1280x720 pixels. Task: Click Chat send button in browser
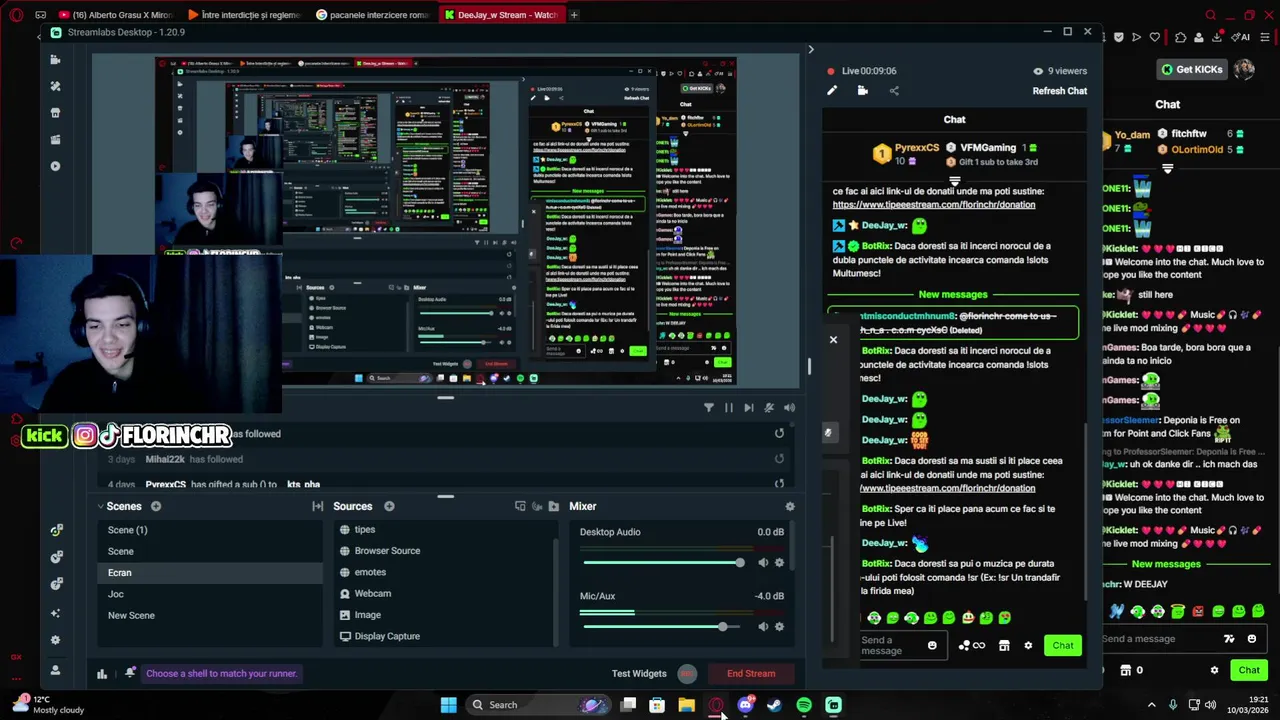[1249, 670]
